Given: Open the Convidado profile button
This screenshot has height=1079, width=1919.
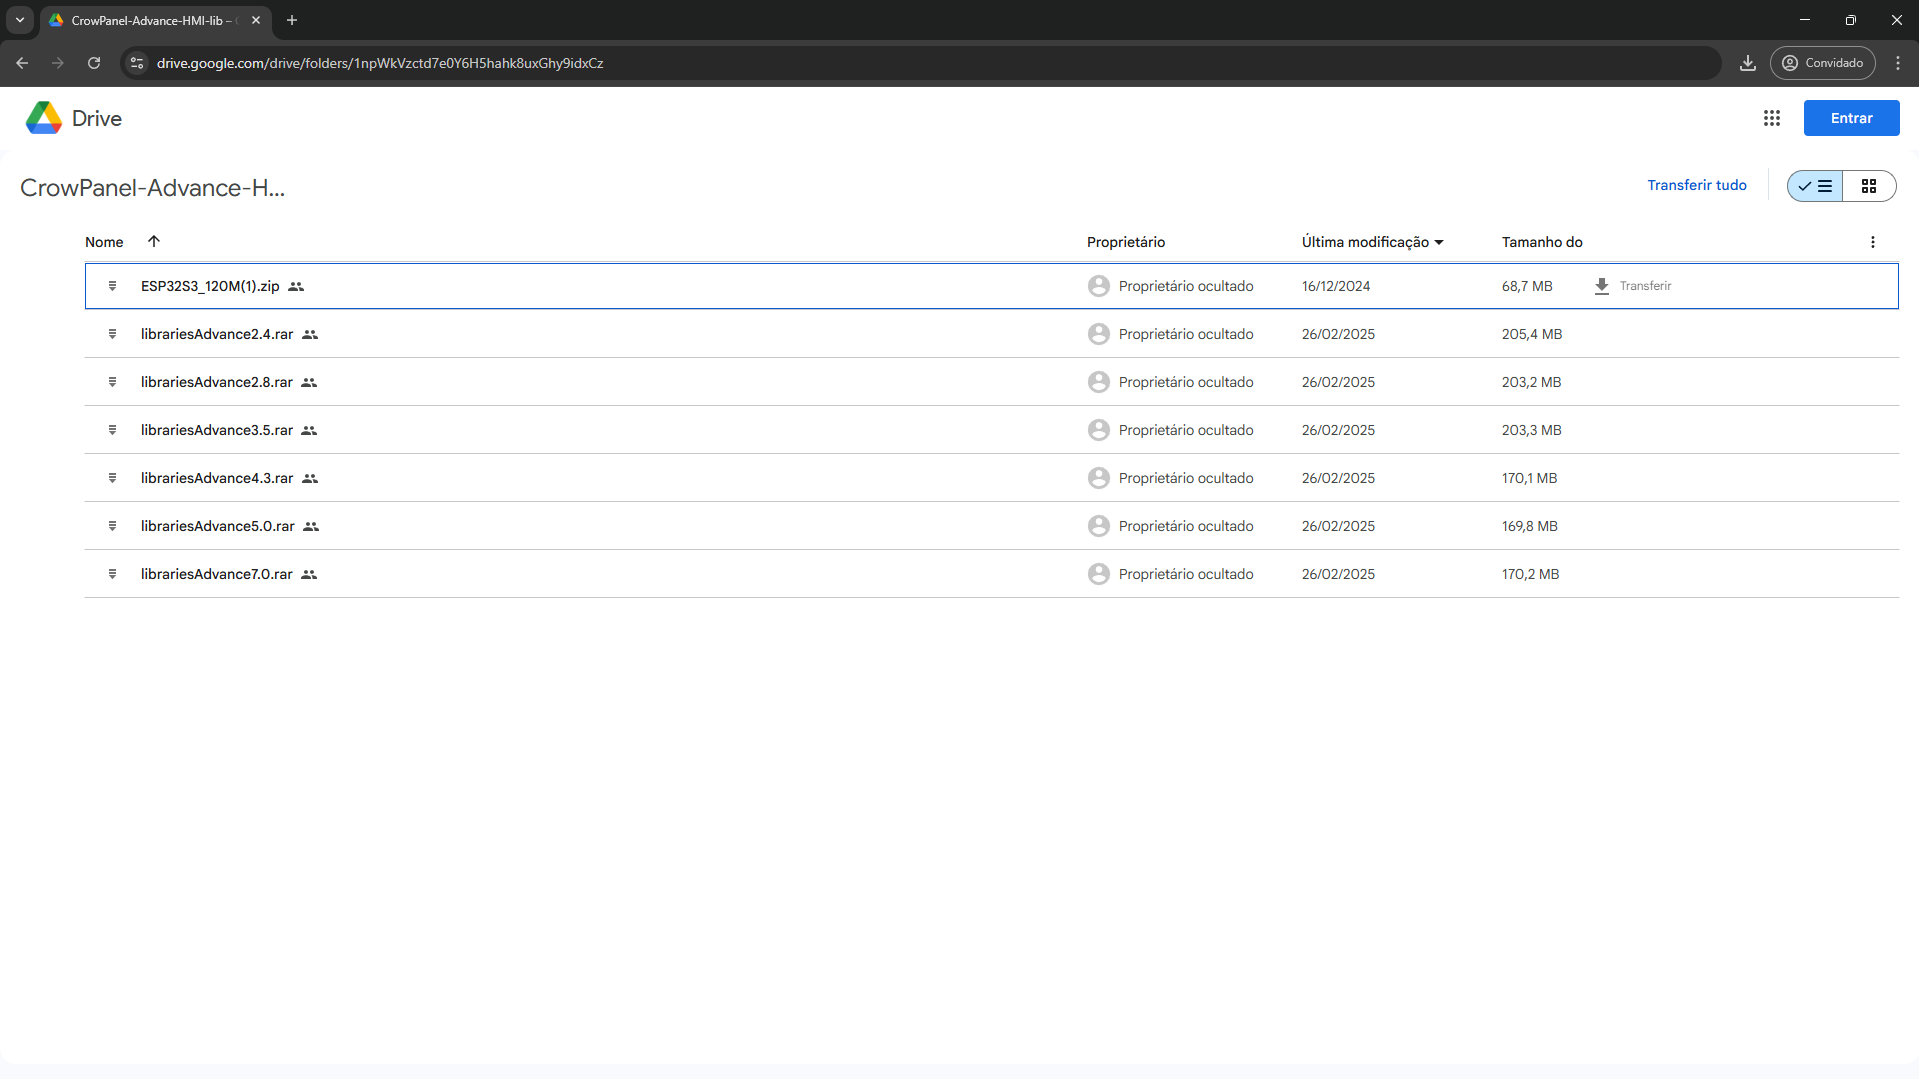Looking at the screenshot, I should tap(1822, 63).
